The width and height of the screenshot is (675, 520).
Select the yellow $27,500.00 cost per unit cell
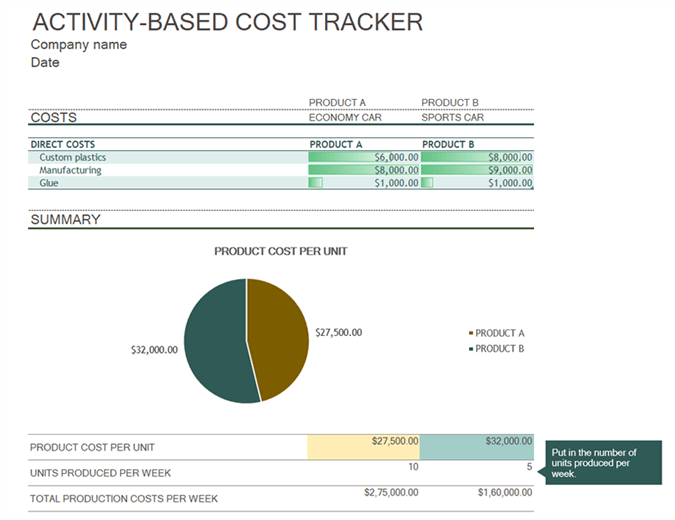coord(363,447)
